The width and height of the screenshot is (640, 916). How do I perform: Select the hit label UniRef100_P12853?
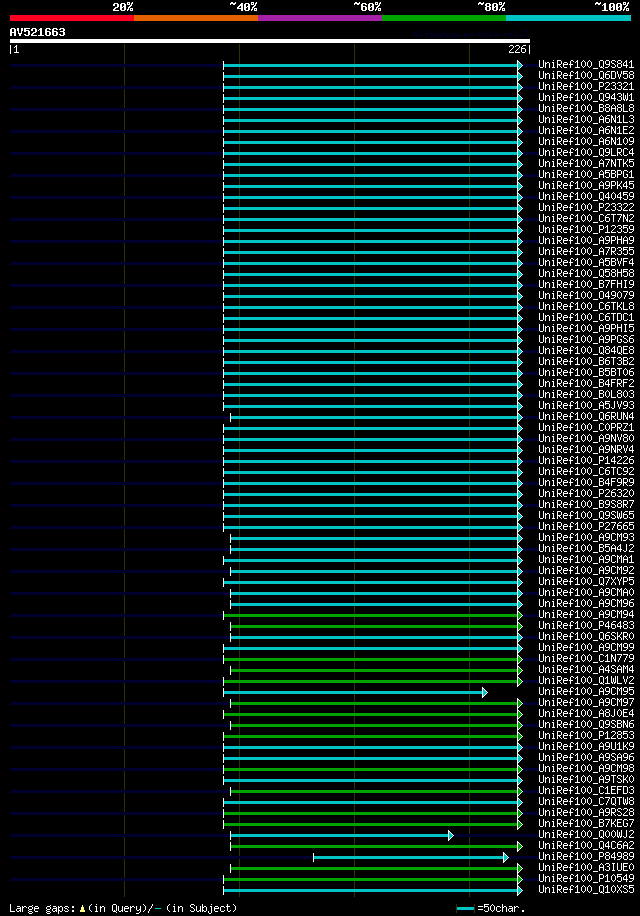586,735
